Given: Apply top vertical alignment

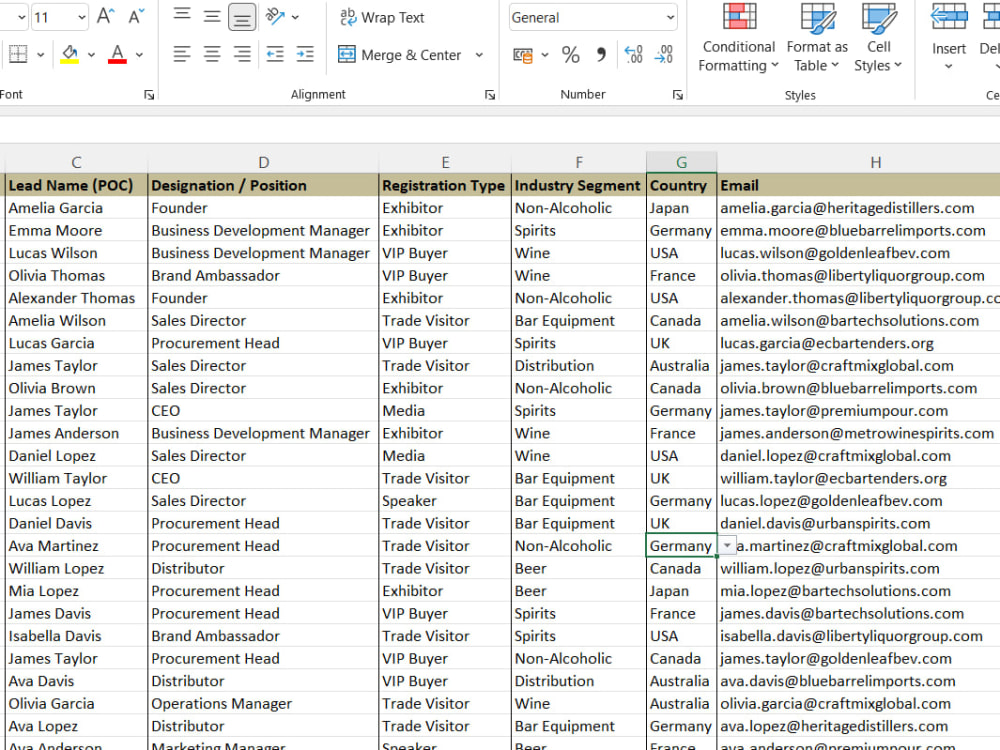Looking at the screenshot, I should tap(182, 17).
